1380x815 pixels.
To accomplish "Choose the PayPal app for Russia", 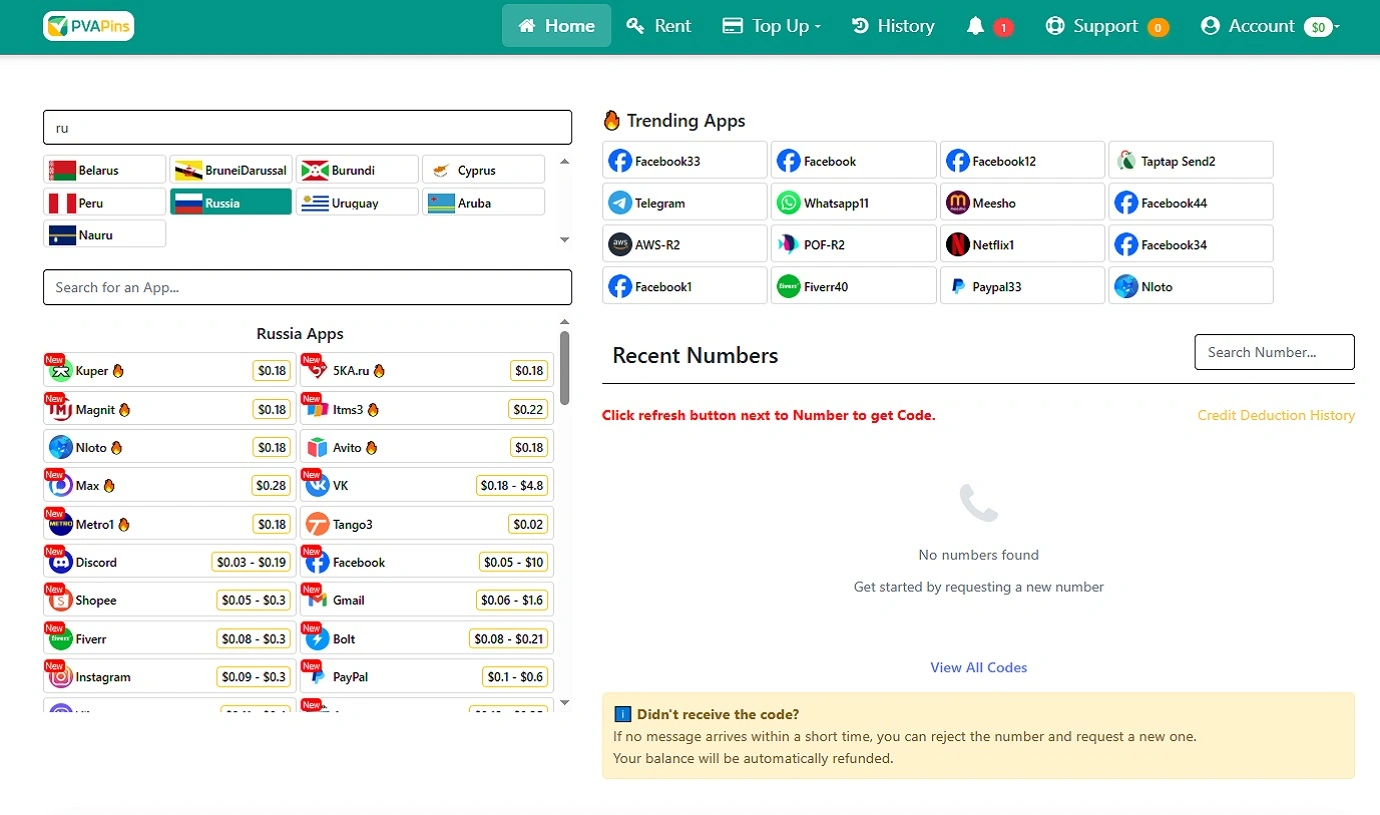I will pos(427,677).
